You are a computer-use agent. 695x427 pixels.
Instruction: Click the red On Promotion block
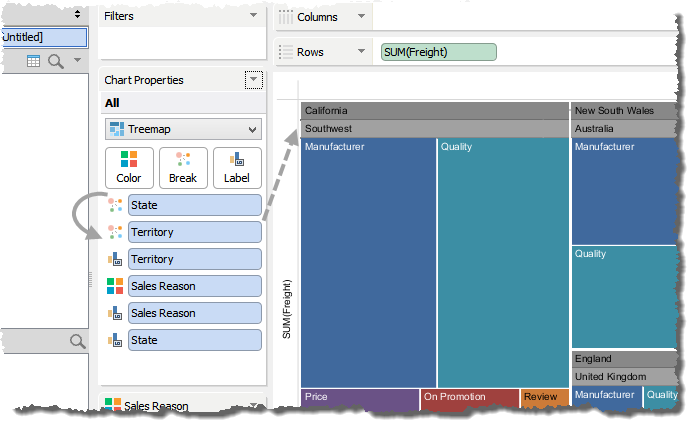coord(470,399)
